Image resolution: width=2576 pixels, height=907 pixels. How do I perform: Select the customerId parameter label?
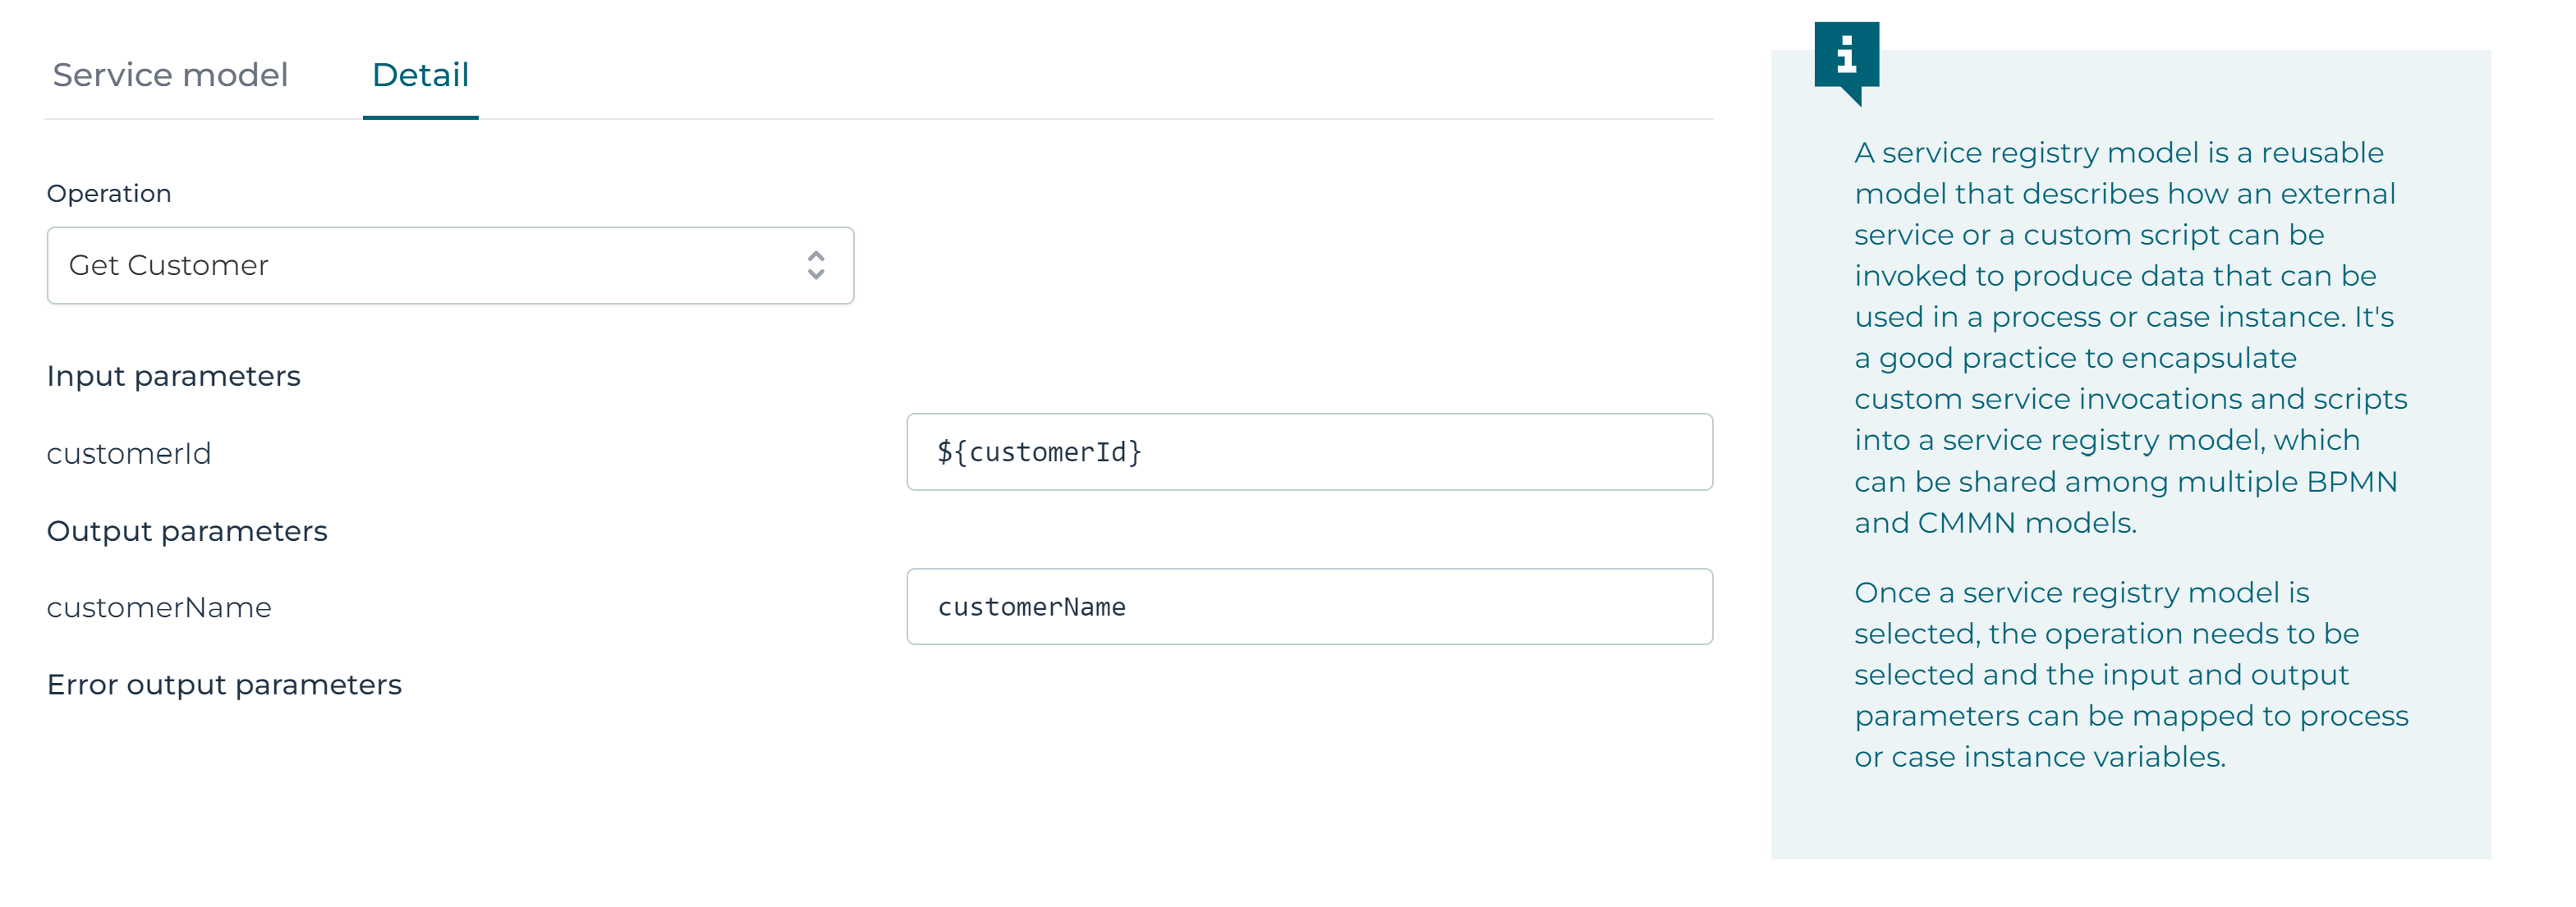pos(129,453)
